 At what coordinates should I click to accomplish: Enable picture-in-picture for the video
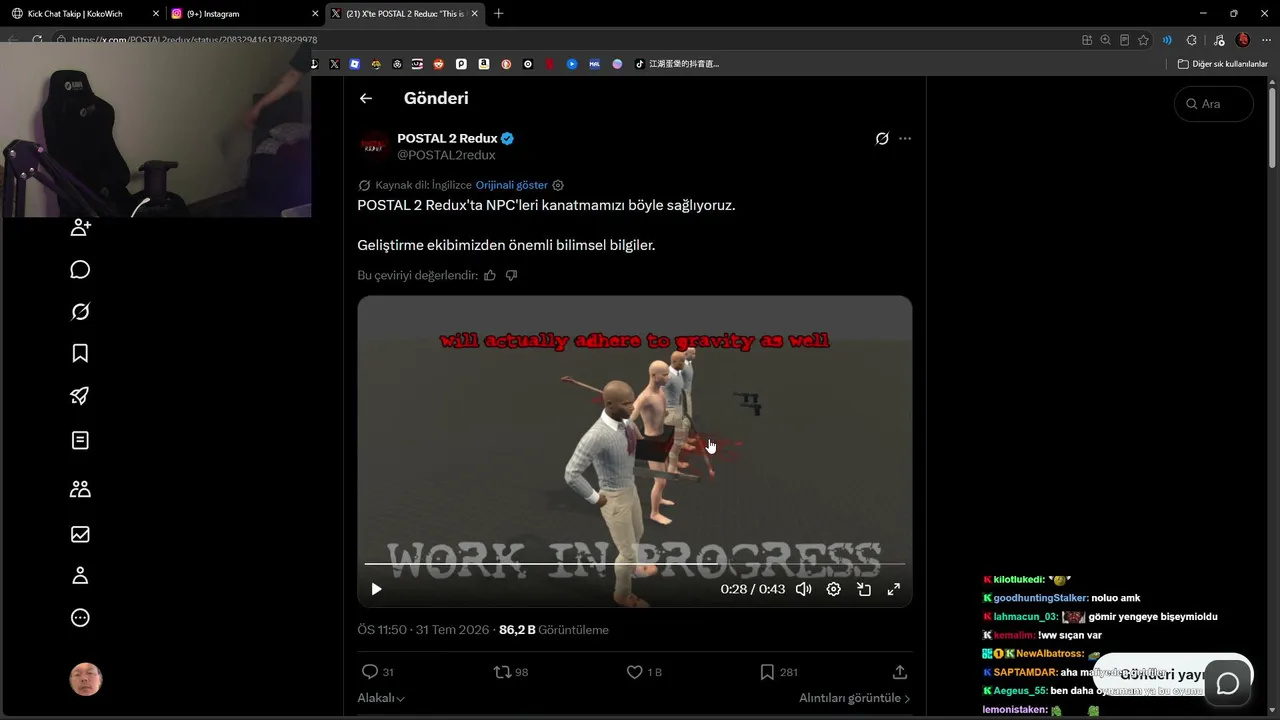tap(864, 589)
